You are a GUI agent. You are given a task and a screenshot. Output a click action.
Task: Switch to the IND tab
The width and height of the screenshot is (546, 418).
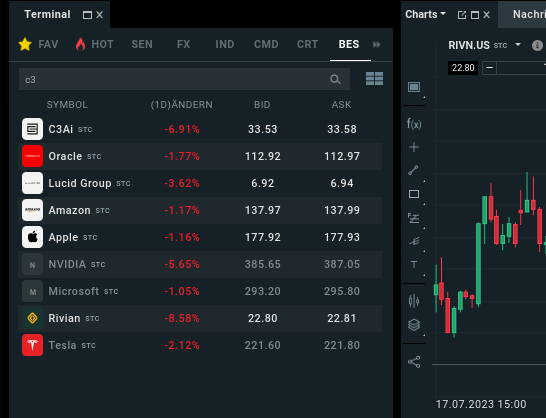click(225, 44)
